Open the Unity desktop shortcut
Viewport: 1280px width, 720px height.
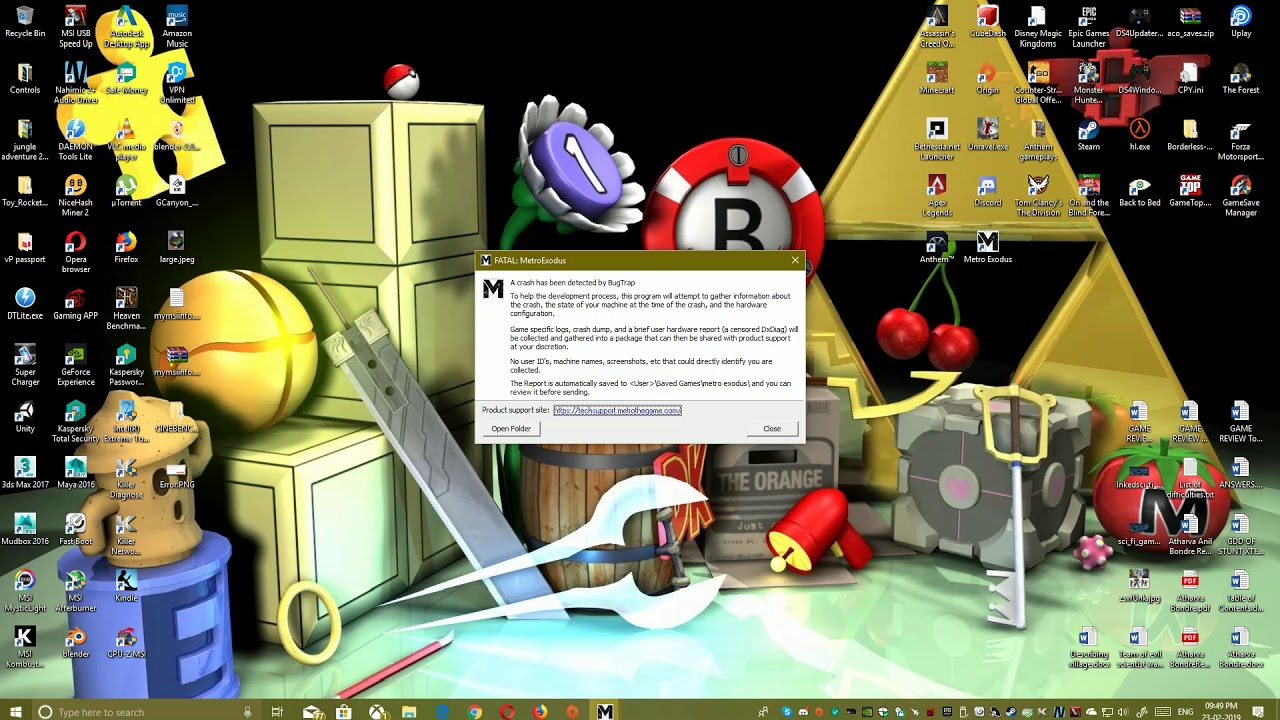(25, 416)
